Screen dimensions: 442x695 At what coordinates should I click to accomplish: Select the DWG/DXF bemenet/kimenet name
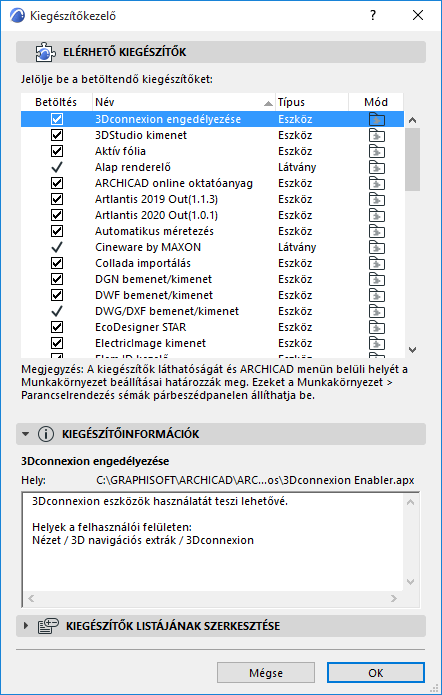point(167,311)
